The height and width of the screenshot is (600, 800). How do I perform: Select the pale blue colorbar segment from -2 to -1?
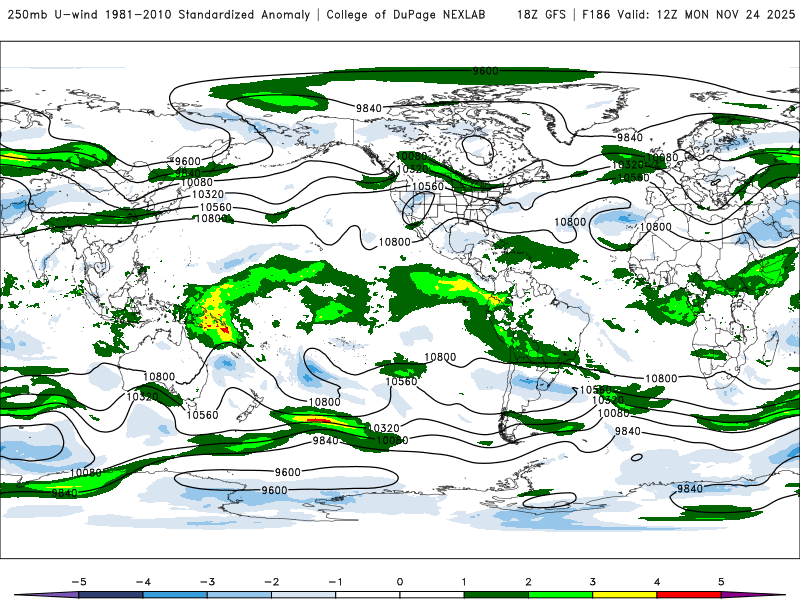(304, 595)
